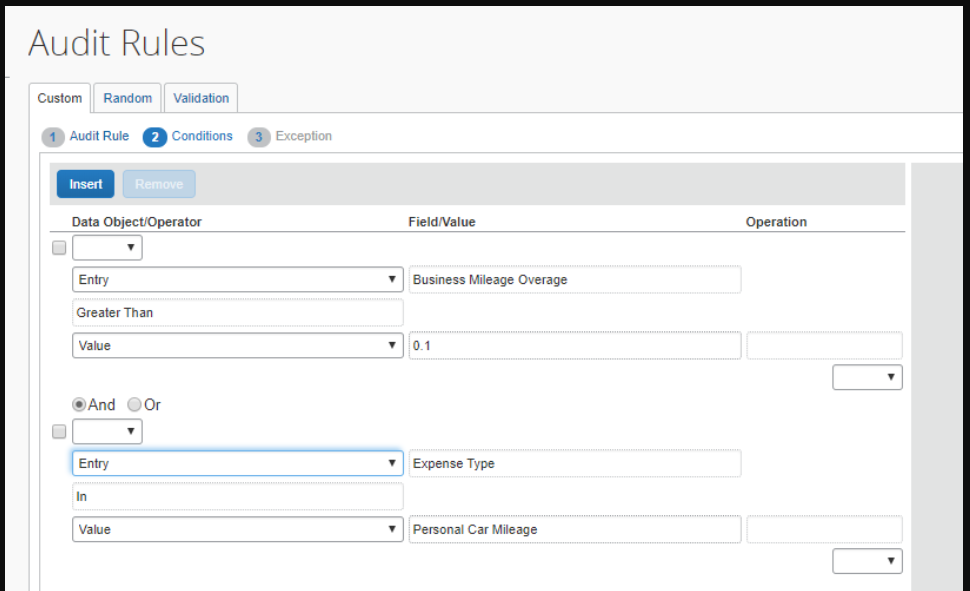Open the Validation tab

click(201, 98)
